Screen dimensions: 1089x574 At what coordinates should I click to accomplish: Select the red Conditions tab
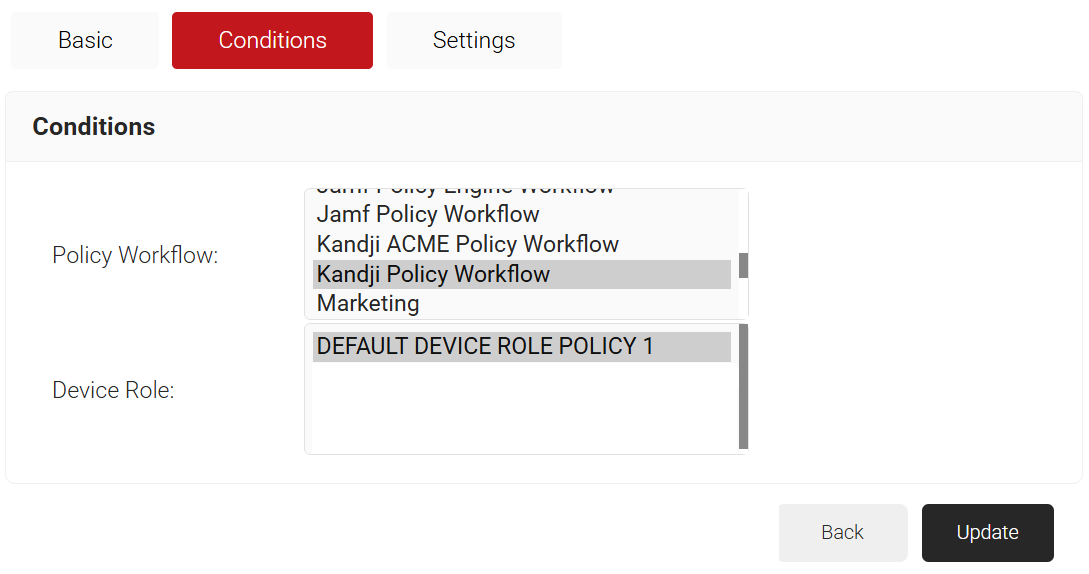(x=272, y=40)
